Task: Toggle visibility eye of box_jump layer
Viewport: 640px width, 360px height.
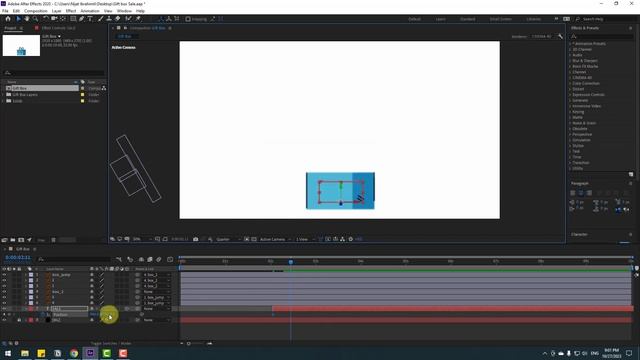Action: [4, 275]
